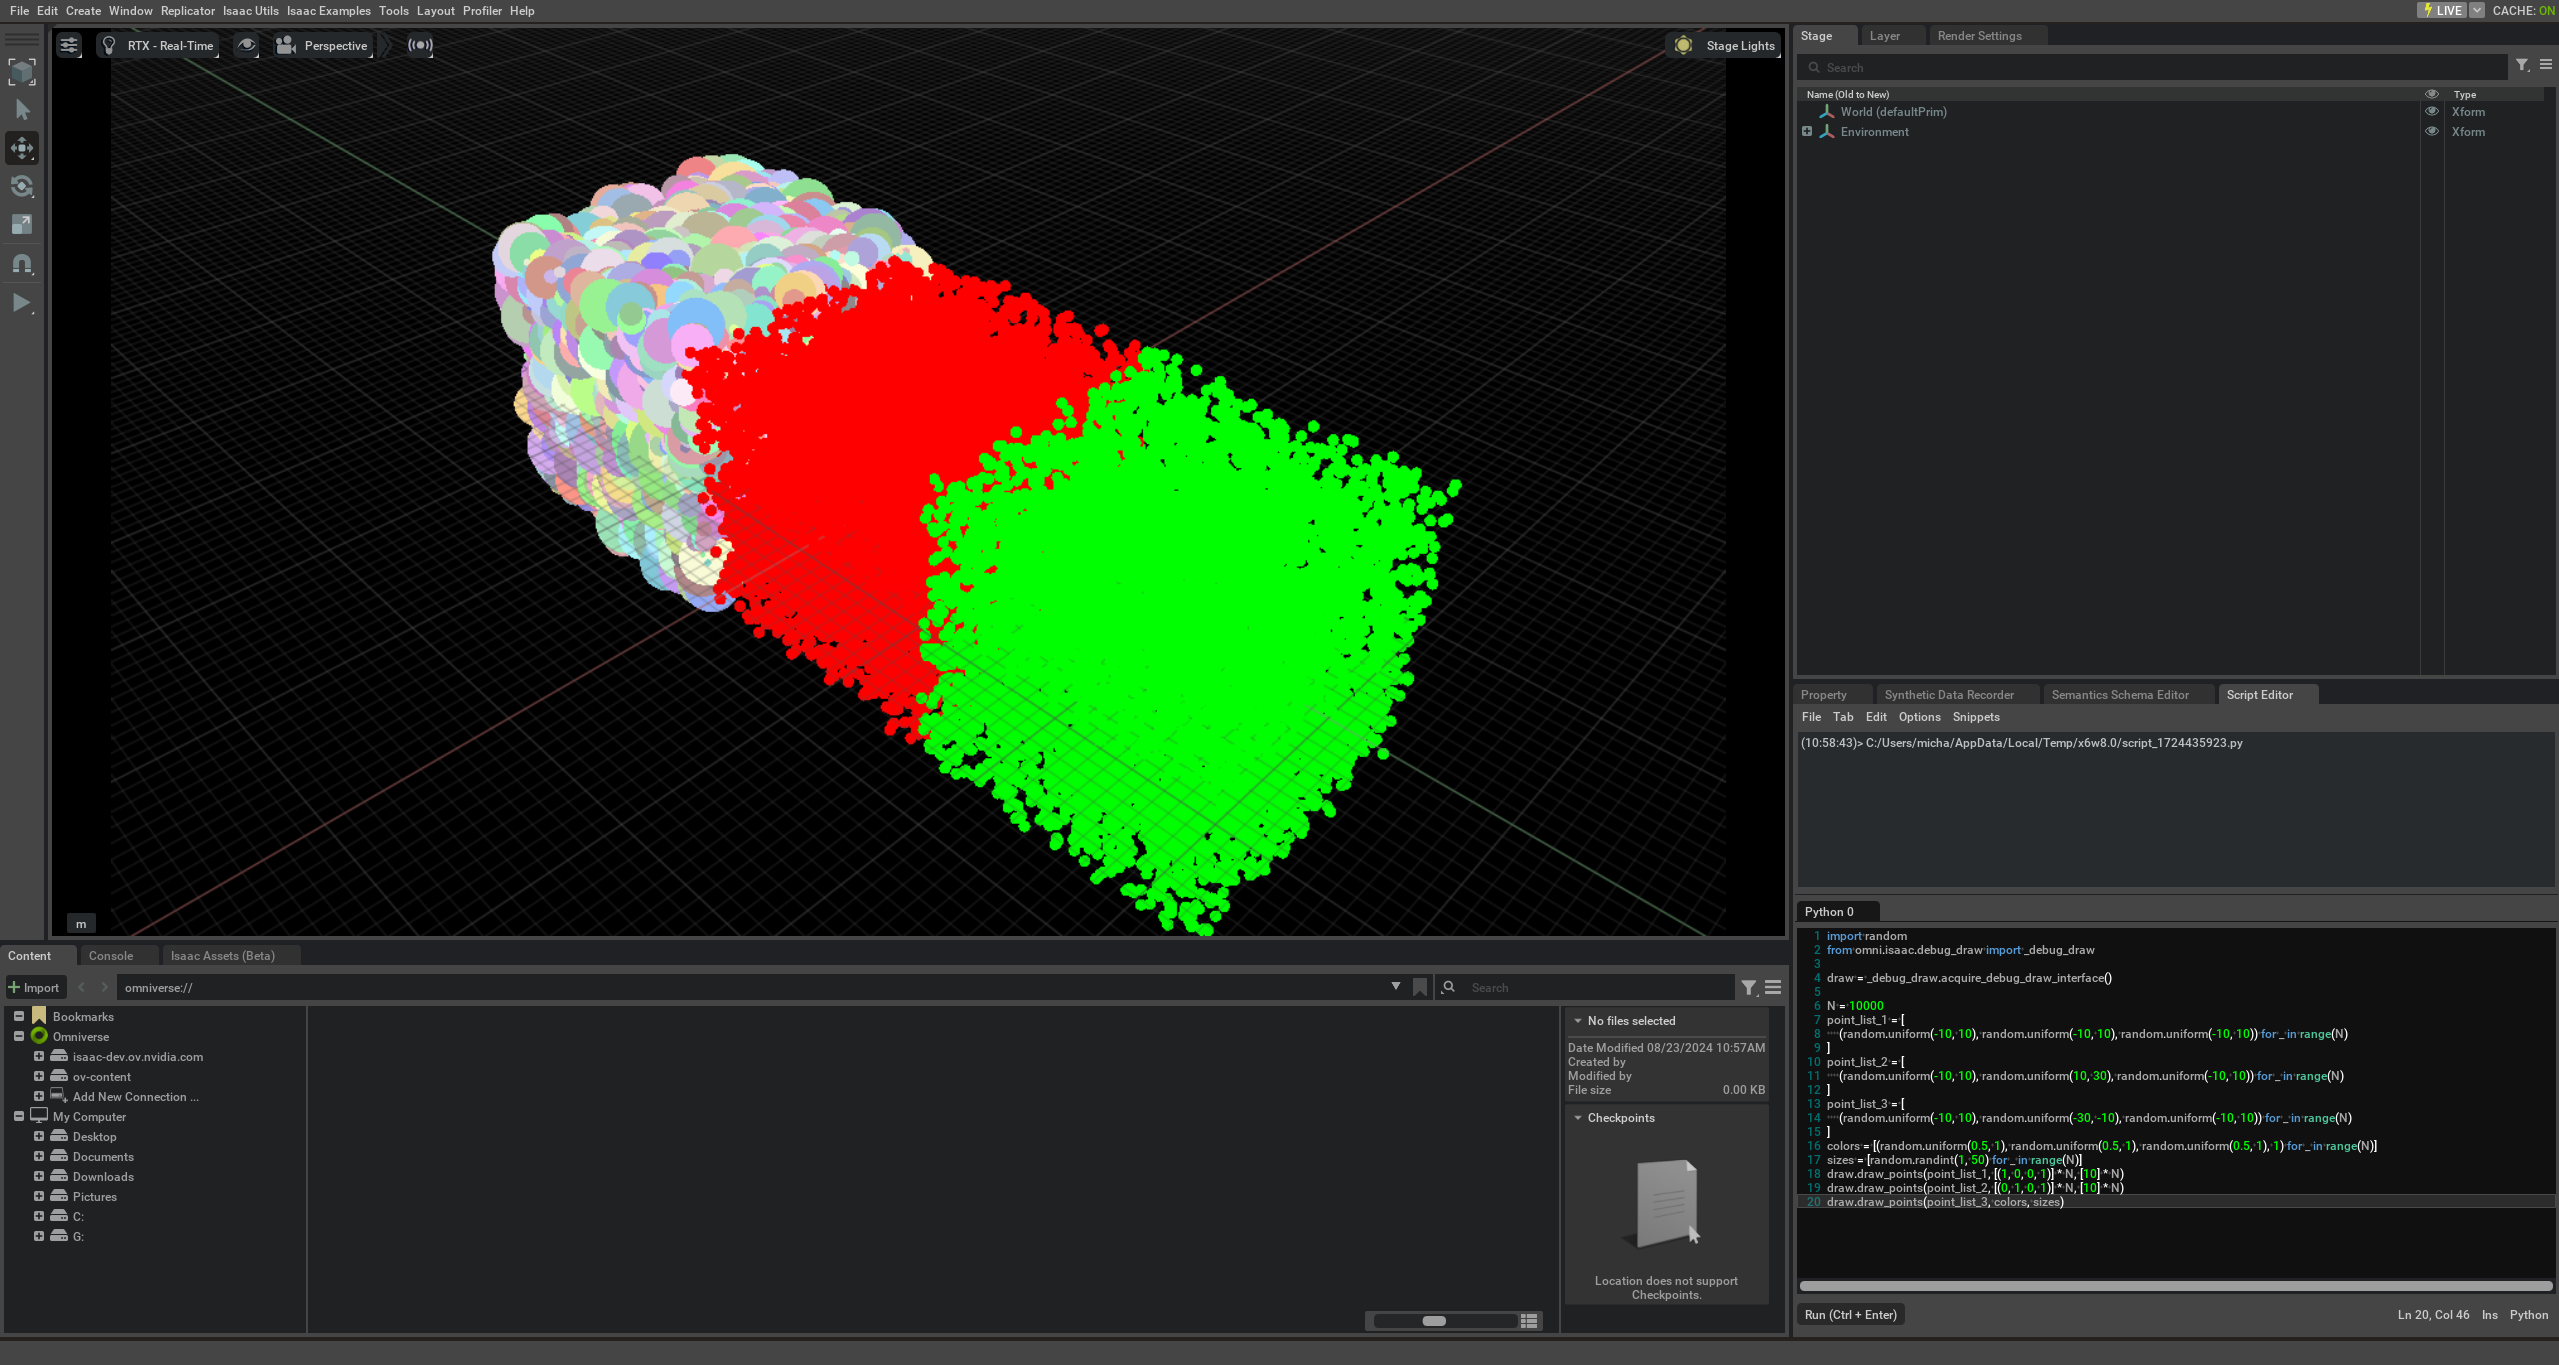
Task: Collapse the Bookmarks tree node
Action: [19, 1016]
